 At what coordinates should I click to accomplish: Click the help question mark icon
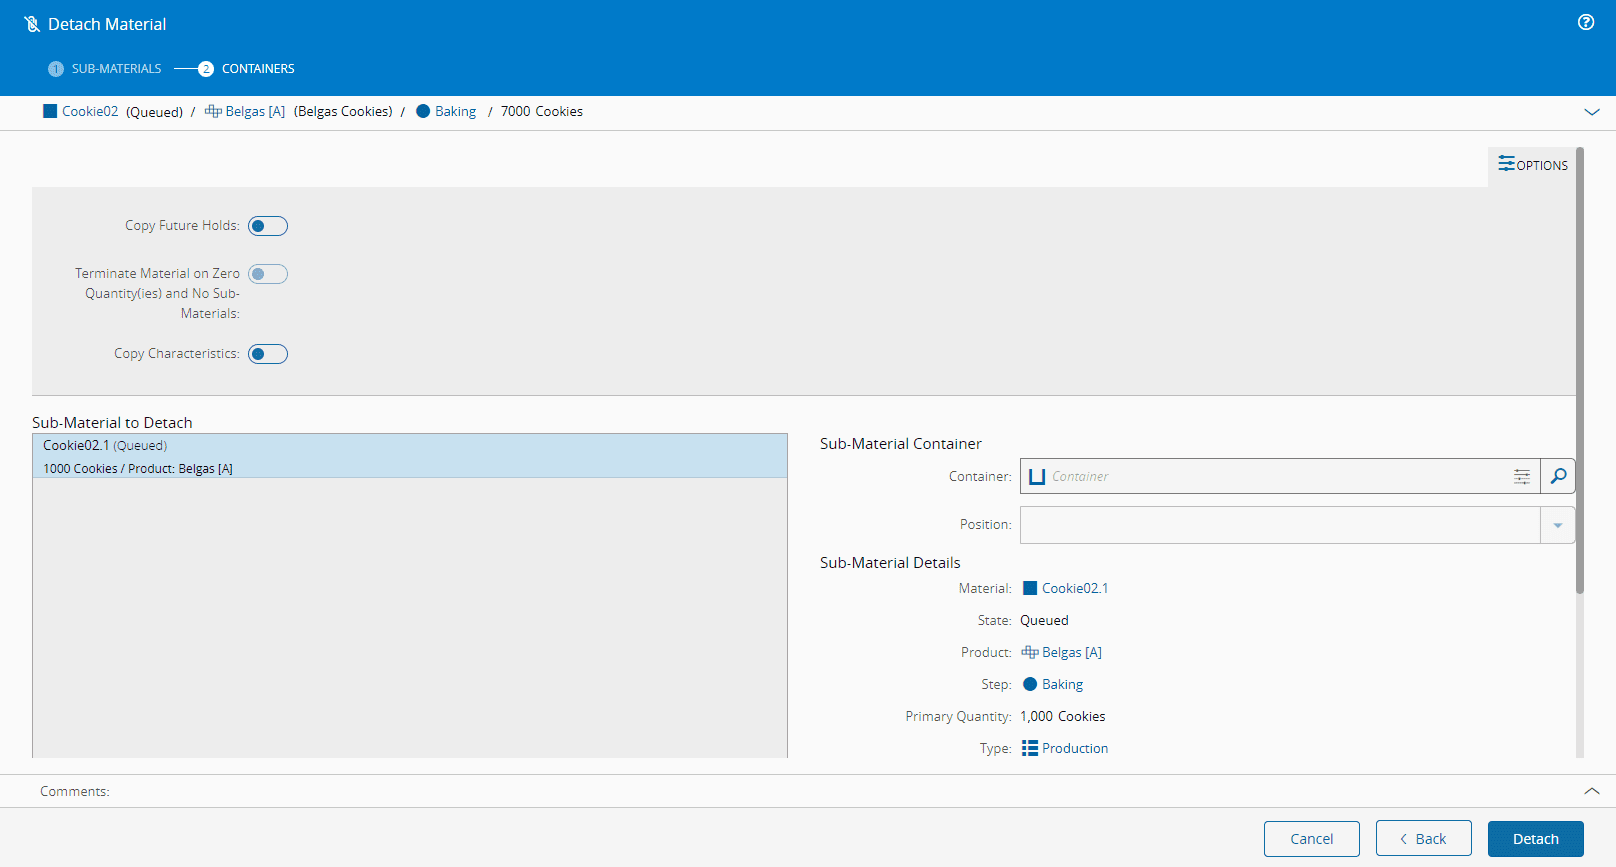pos(1586,22)
